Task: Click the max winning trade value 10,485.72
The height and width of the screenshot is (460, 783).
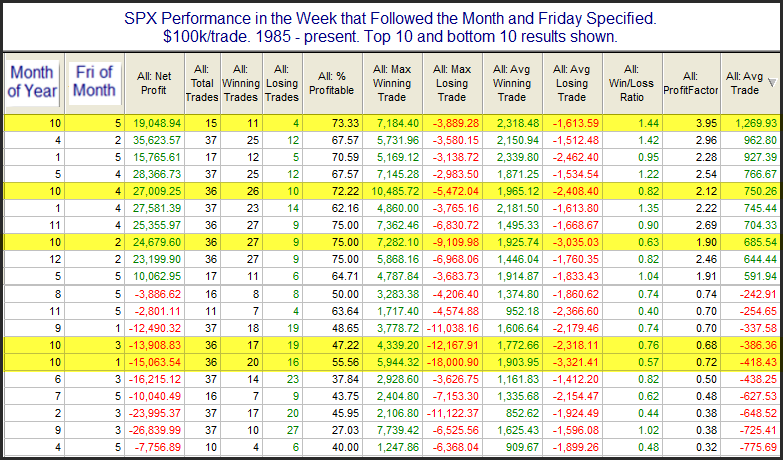Action: pos(394,191)
